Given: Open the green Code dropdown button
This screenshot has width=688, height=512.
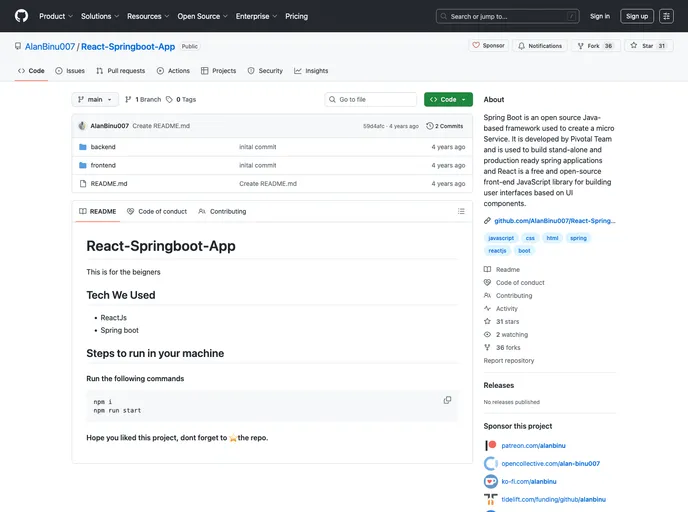Looking at the screenshot, I should pyautogui.click(x=448, y=100).
